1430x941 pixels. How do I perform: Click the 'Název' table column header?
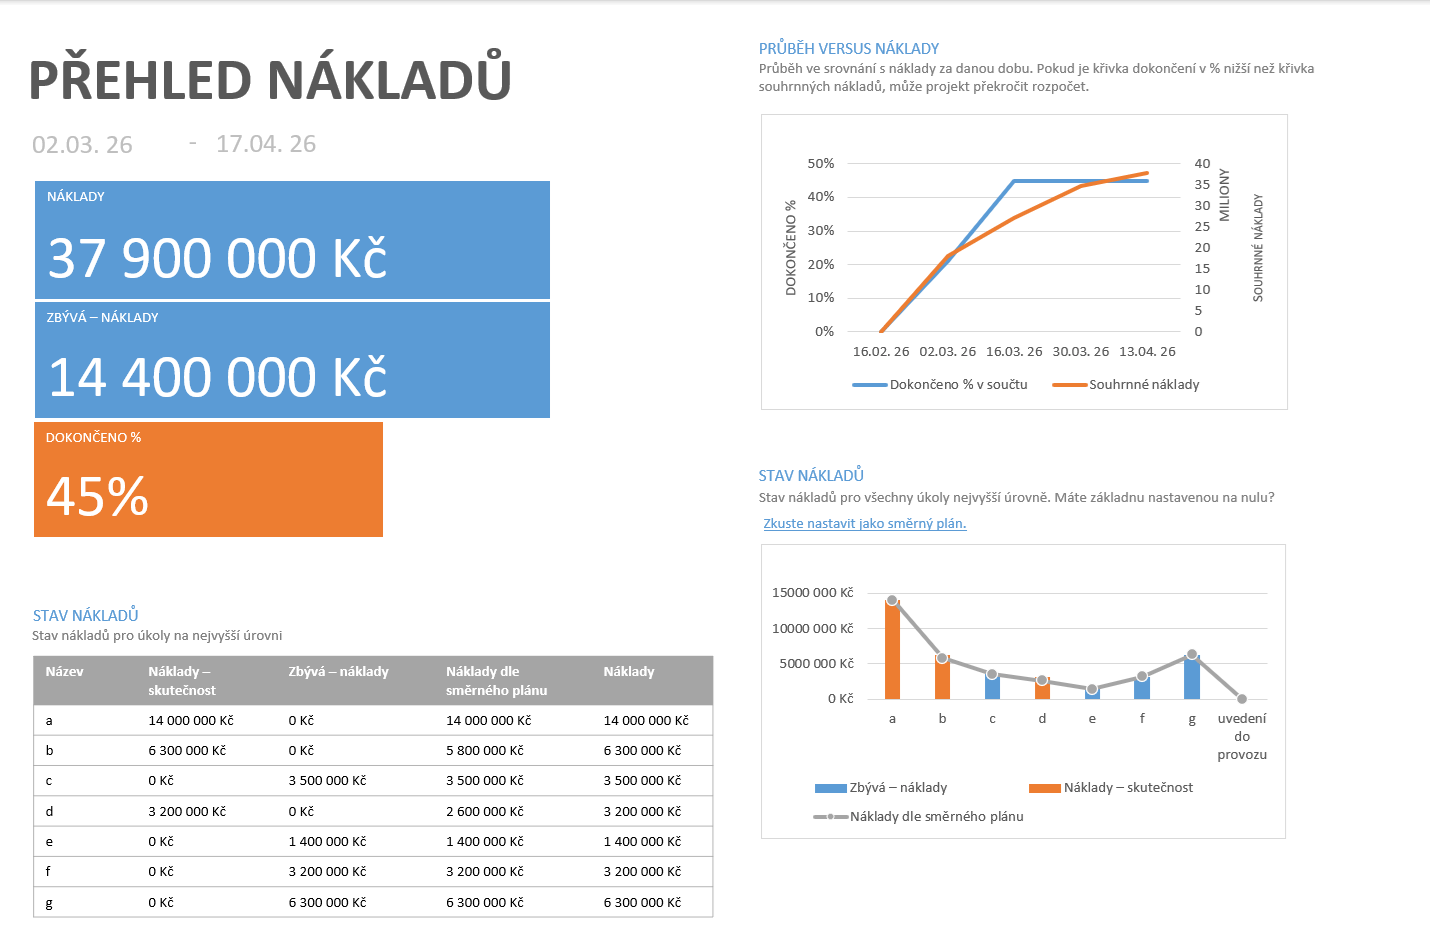[x=65, y=671]
